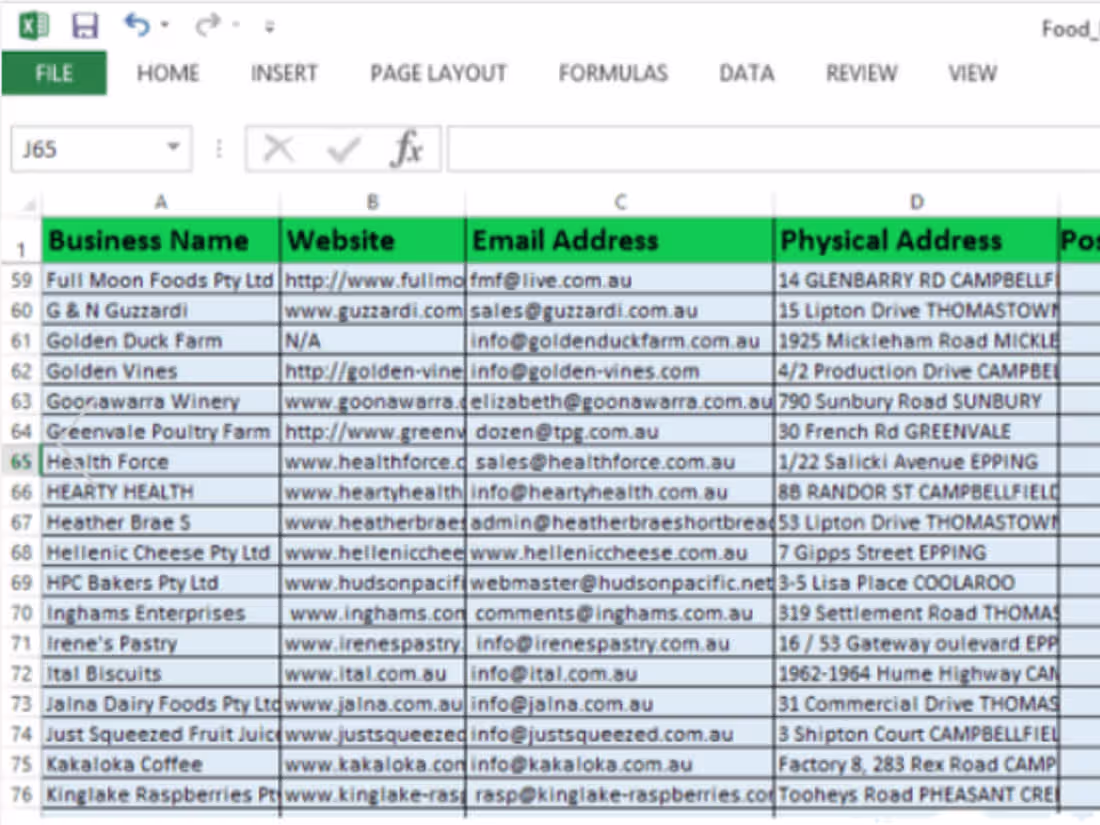The height and width of the screenshot is (825, 1100).
Task: Click the Cancel X on the formula bar
Action: click(x=278, y=147)
